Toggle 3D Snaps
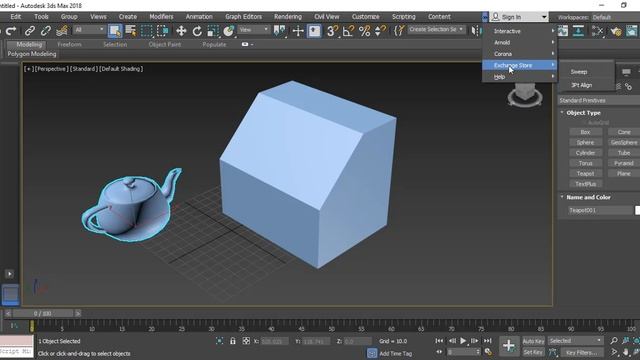 332,31
